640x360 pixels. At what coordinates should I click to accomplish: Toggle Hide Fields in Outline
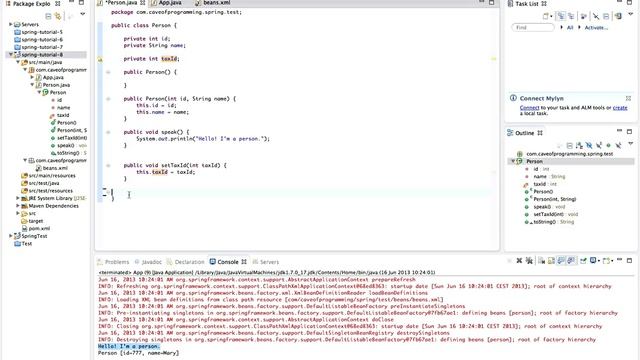click(x=589, y=145)
